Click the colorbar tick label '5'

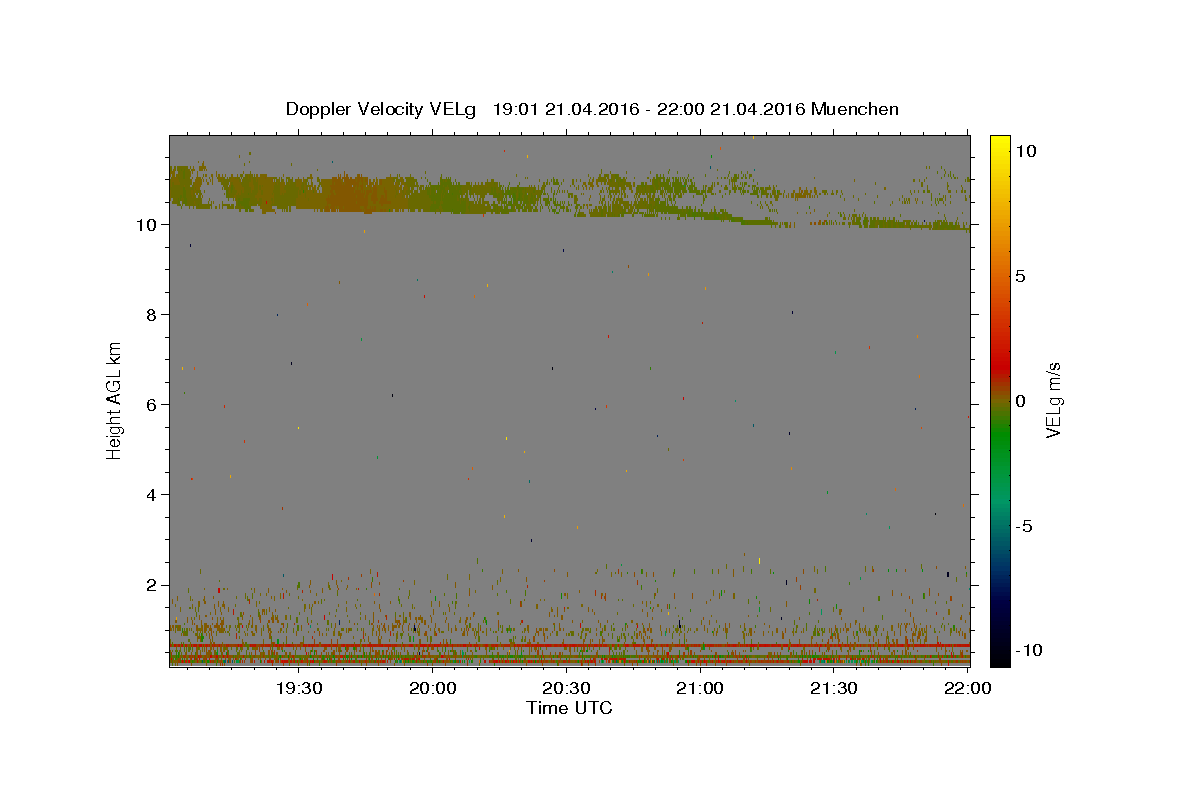point(1020,276)
